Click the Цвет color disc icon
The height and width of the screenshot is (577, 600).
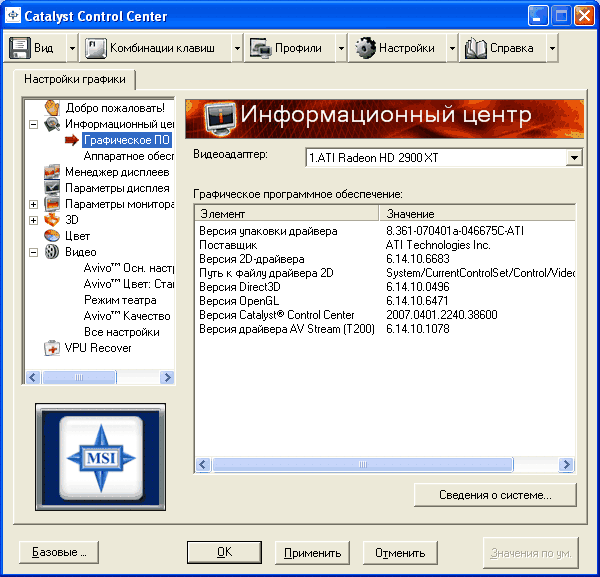52,236
